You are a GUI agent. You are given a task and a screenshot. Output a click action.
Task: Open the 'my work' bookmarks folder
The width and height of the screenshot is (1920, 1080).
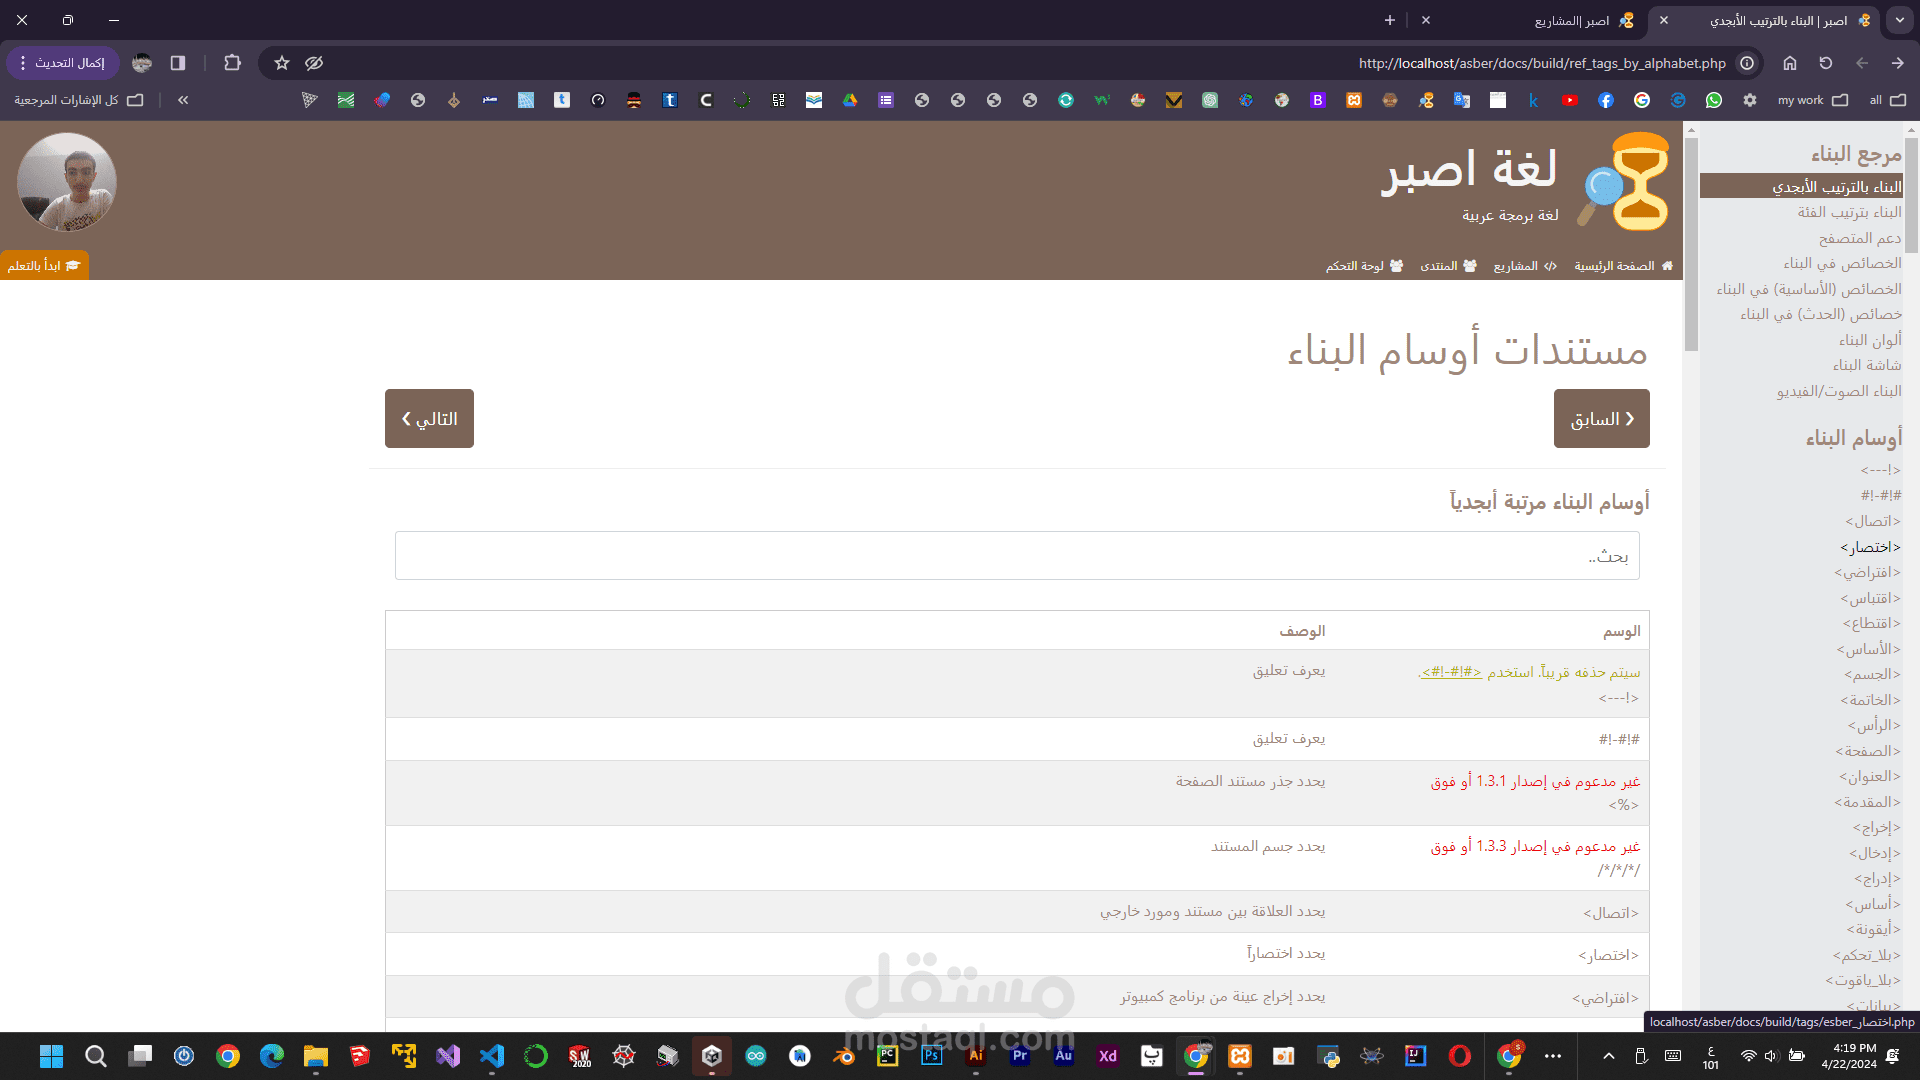tap(1812, 100)
